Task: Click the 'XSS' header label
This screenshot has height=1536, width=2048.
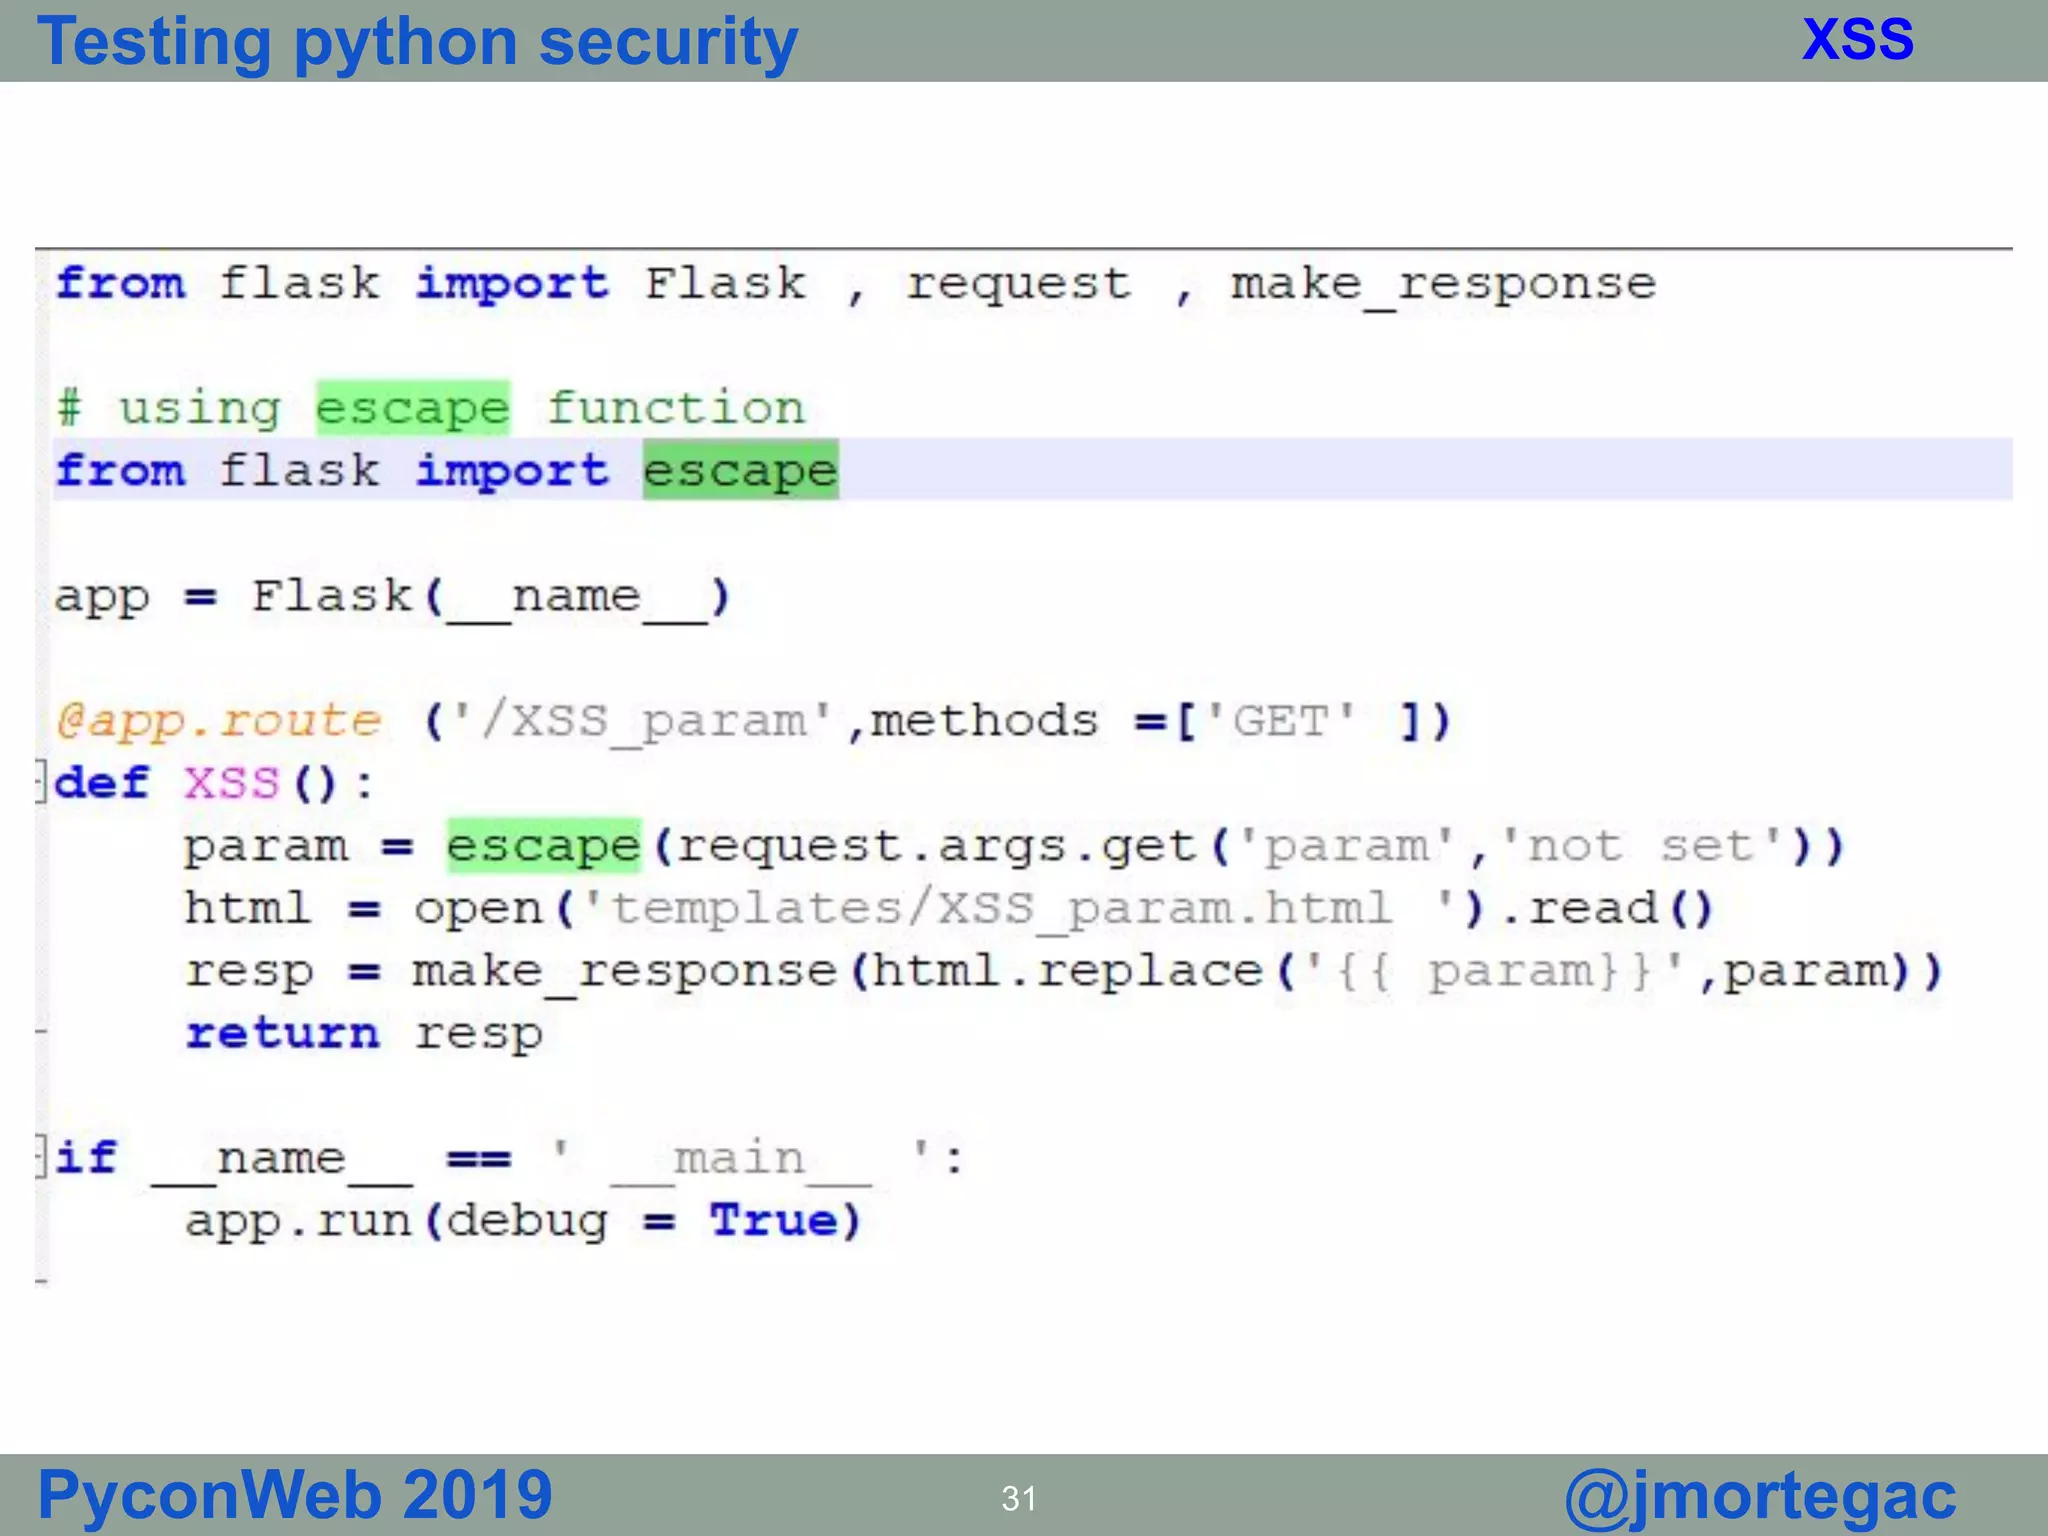Action: [1857, 40]
